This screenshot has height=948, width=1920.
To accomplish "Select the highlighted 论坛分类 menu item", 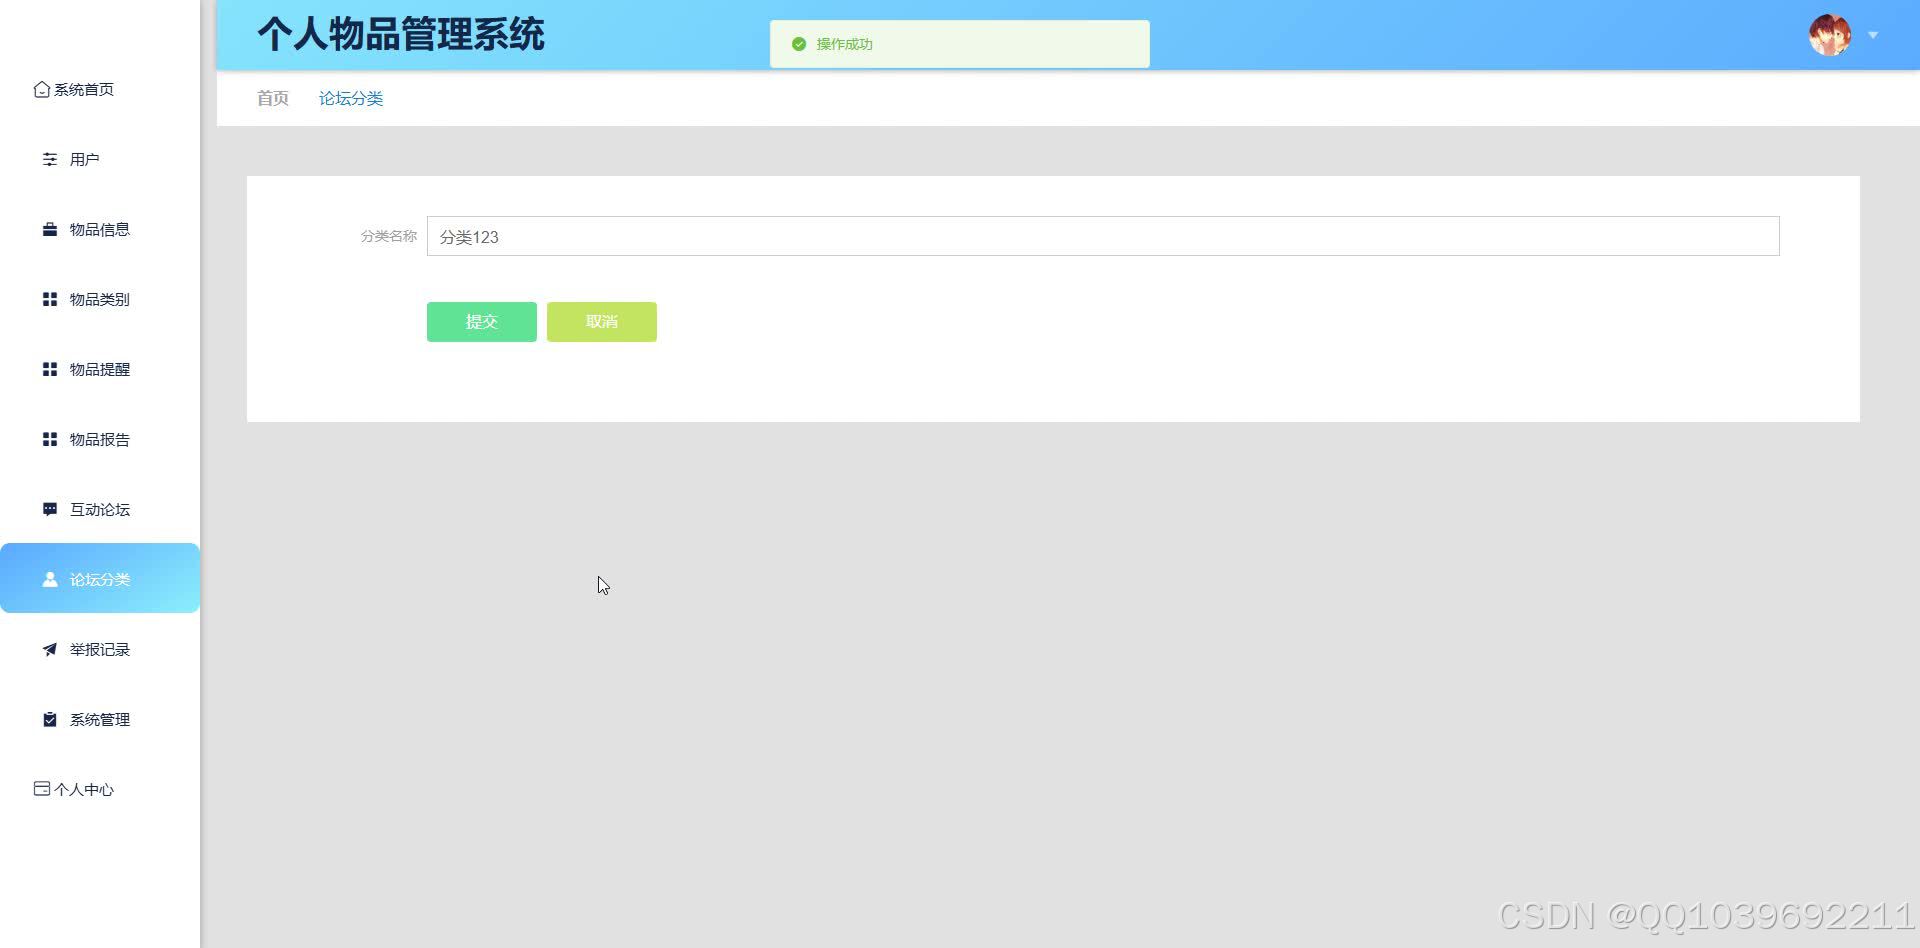I will click(100, 578).
